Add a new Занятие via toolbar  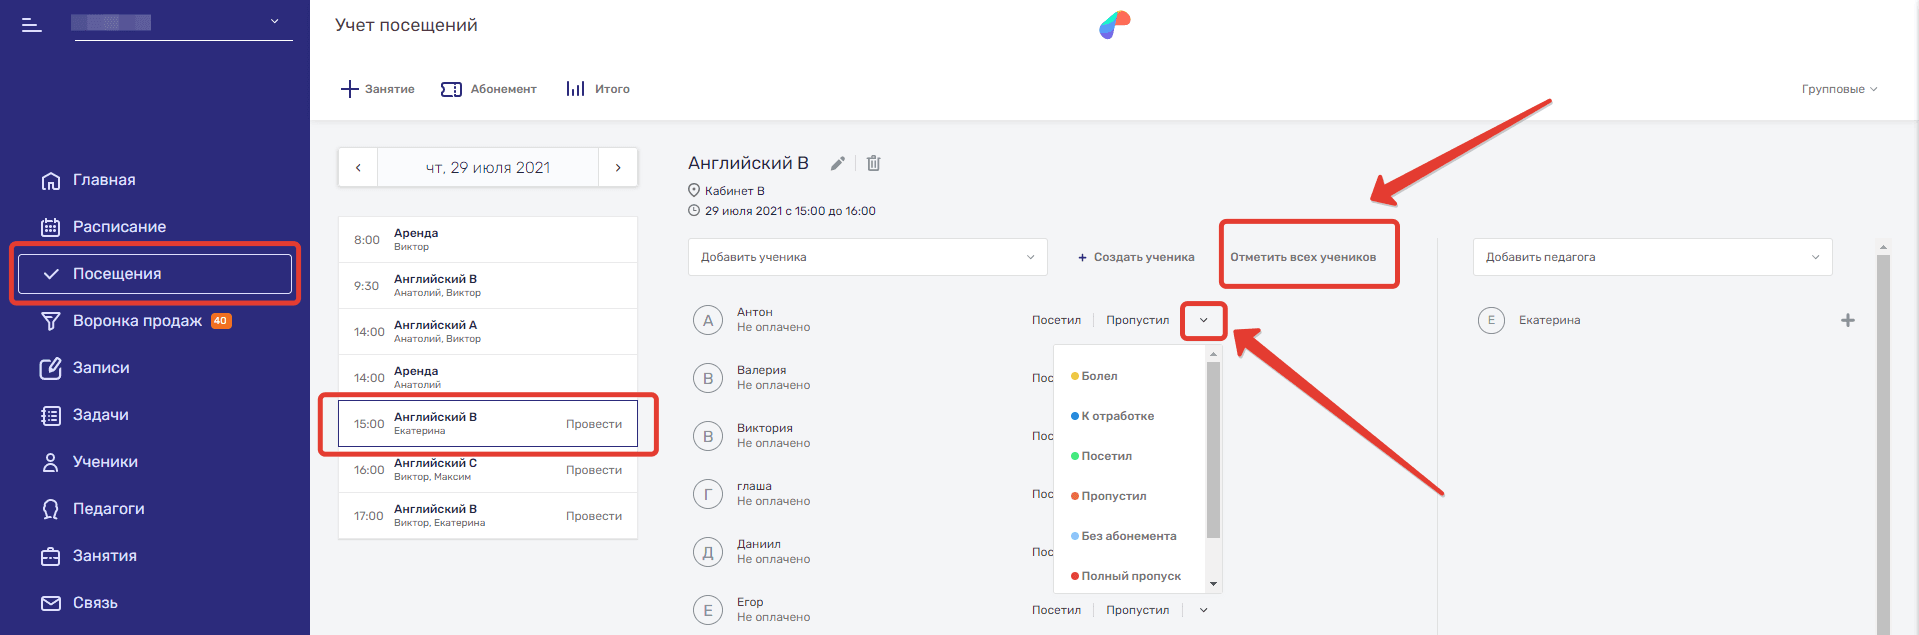[x=378, y=89]
